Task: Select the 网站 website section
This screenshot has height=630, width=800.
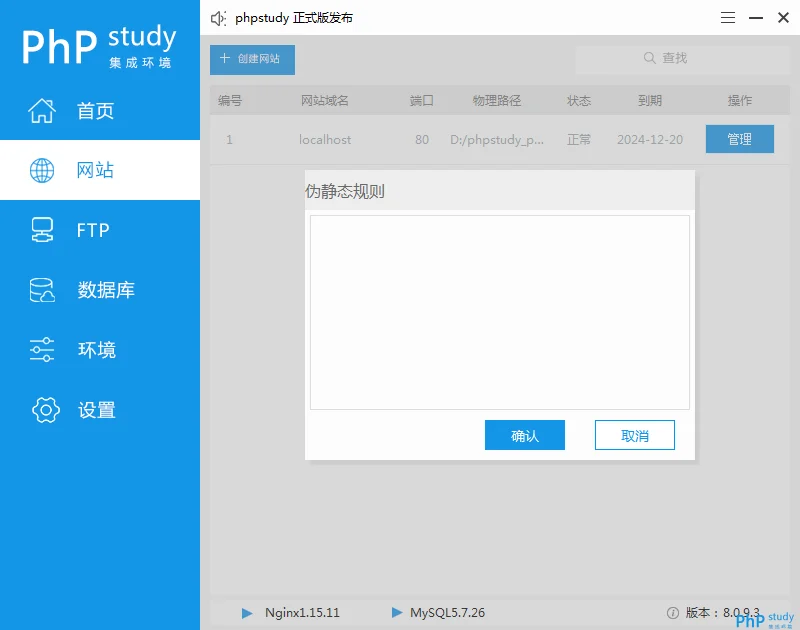Action: pos(100,170)
